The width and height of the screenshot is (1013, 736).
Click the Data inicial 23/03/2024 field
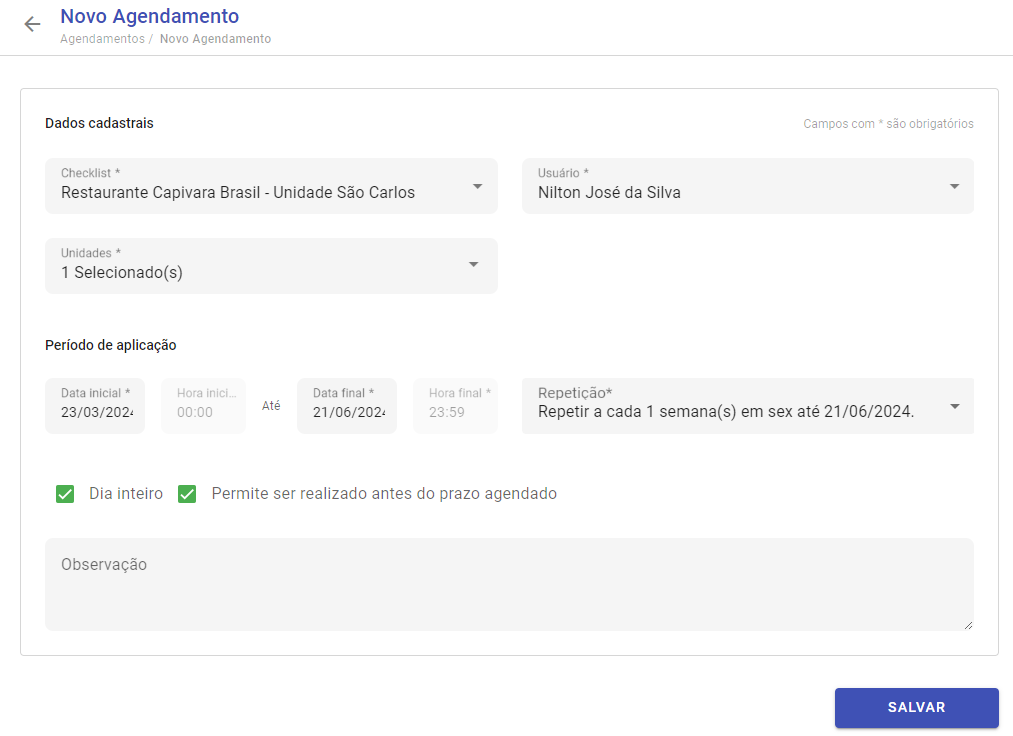pyautogui.click(x=94, y=406)
